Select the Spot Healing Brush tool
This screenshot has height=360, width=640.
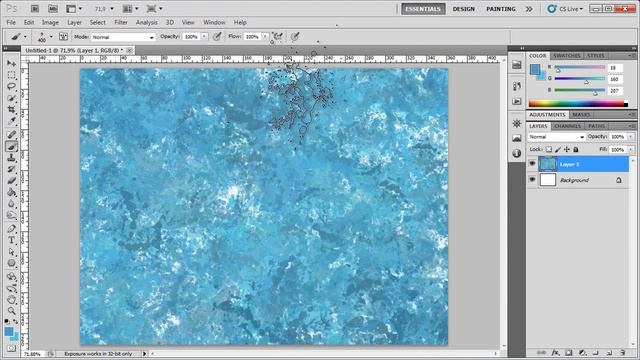[11, 135]
